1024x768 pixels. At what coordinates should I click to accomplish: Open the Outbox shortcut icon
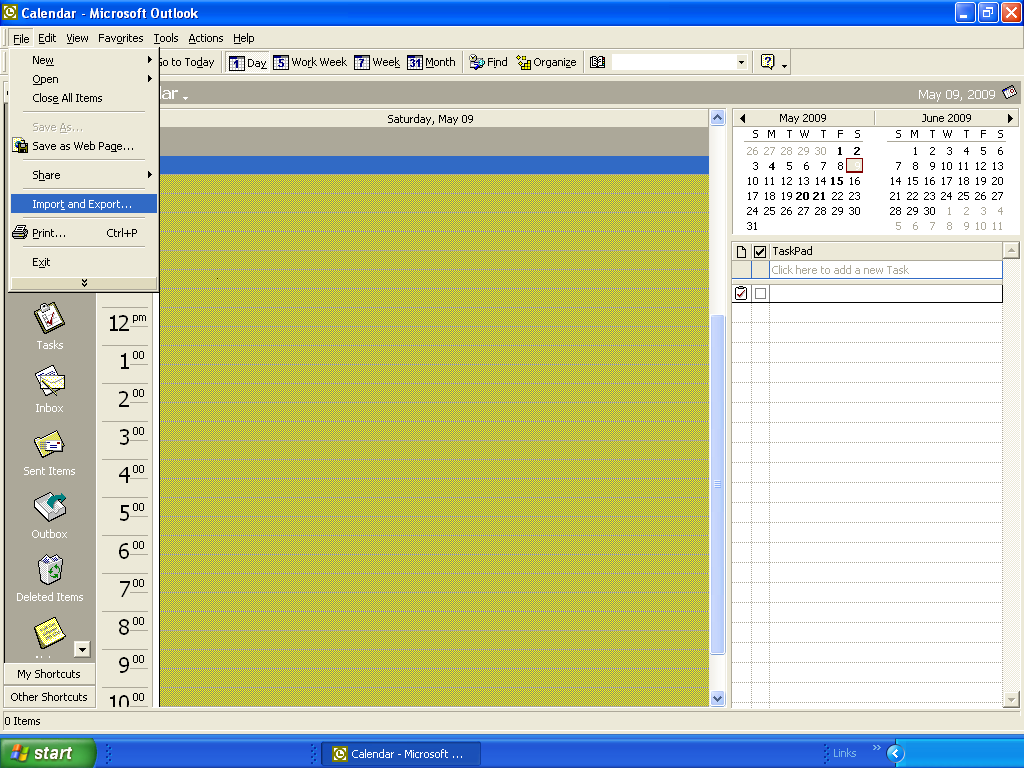coord(50,507)
